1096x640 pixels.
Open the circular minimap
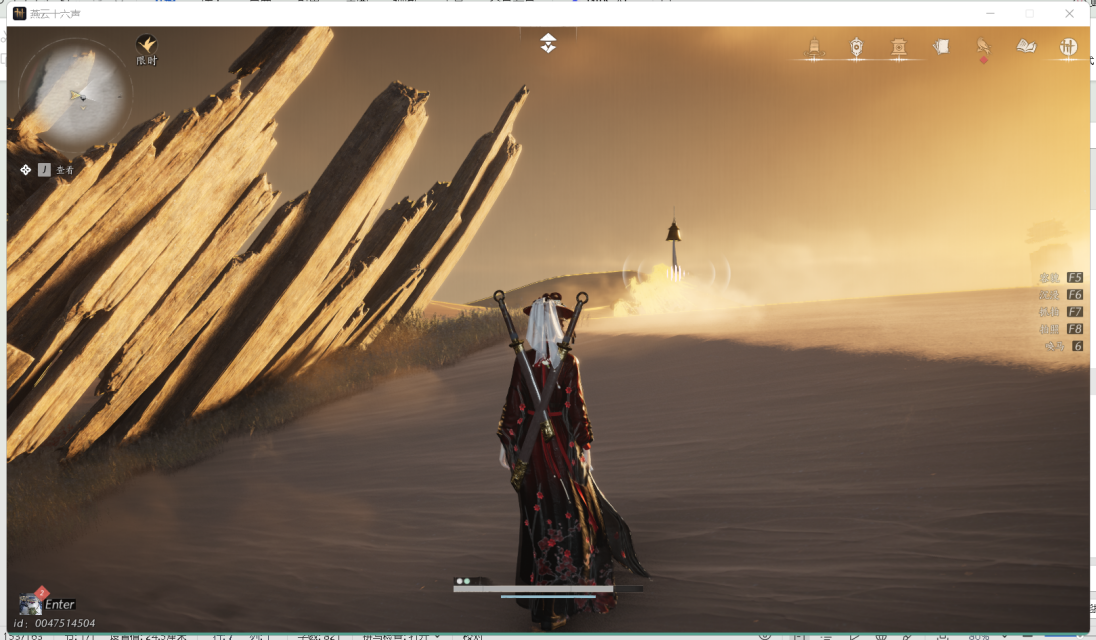click(75, 94)
